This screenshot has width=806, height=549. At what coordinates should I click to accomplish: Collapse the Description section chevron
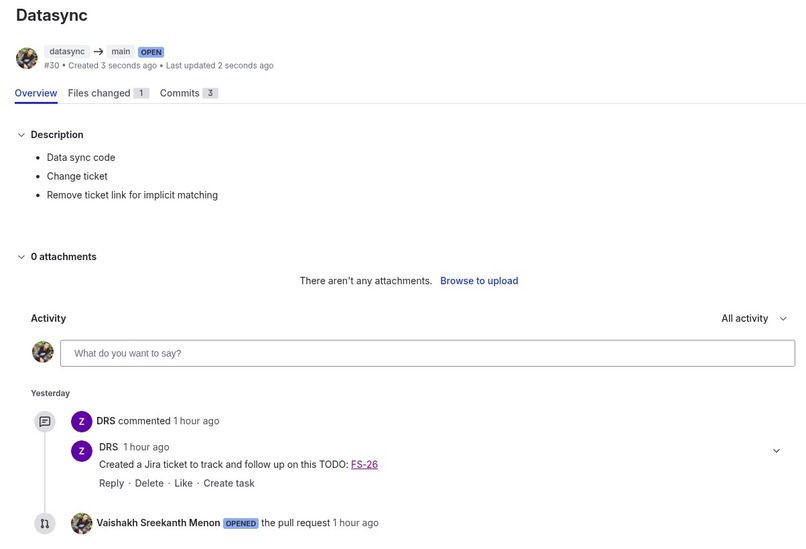click(21, 135)
